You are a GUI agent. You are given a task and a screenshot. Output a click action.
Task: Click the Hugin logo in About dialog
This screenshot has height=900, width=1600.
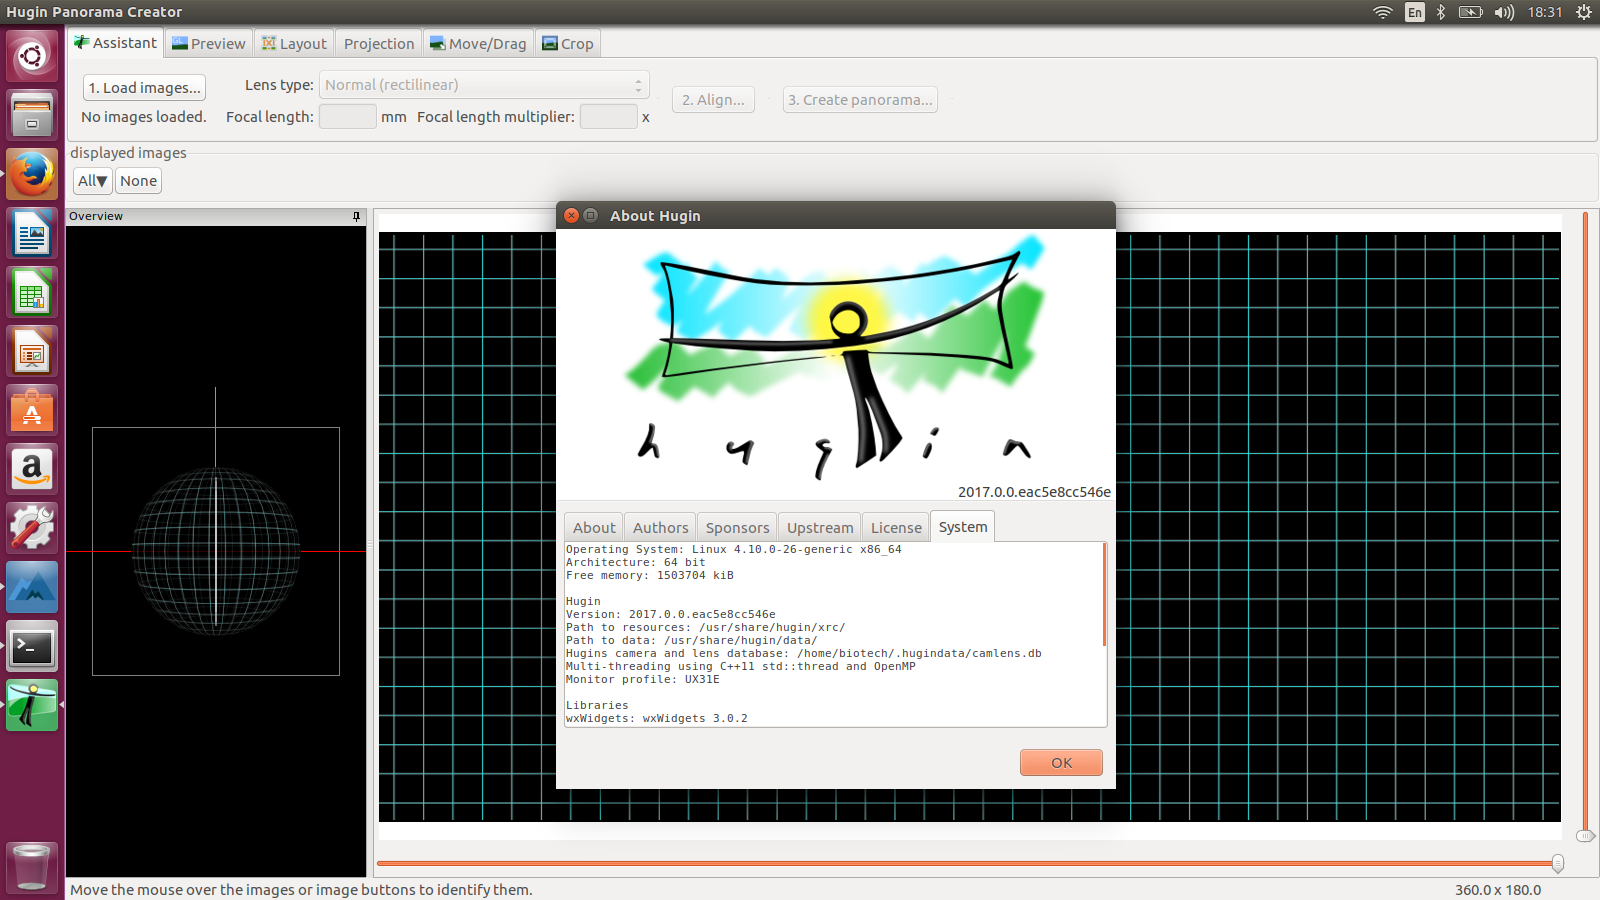(836, 358)
